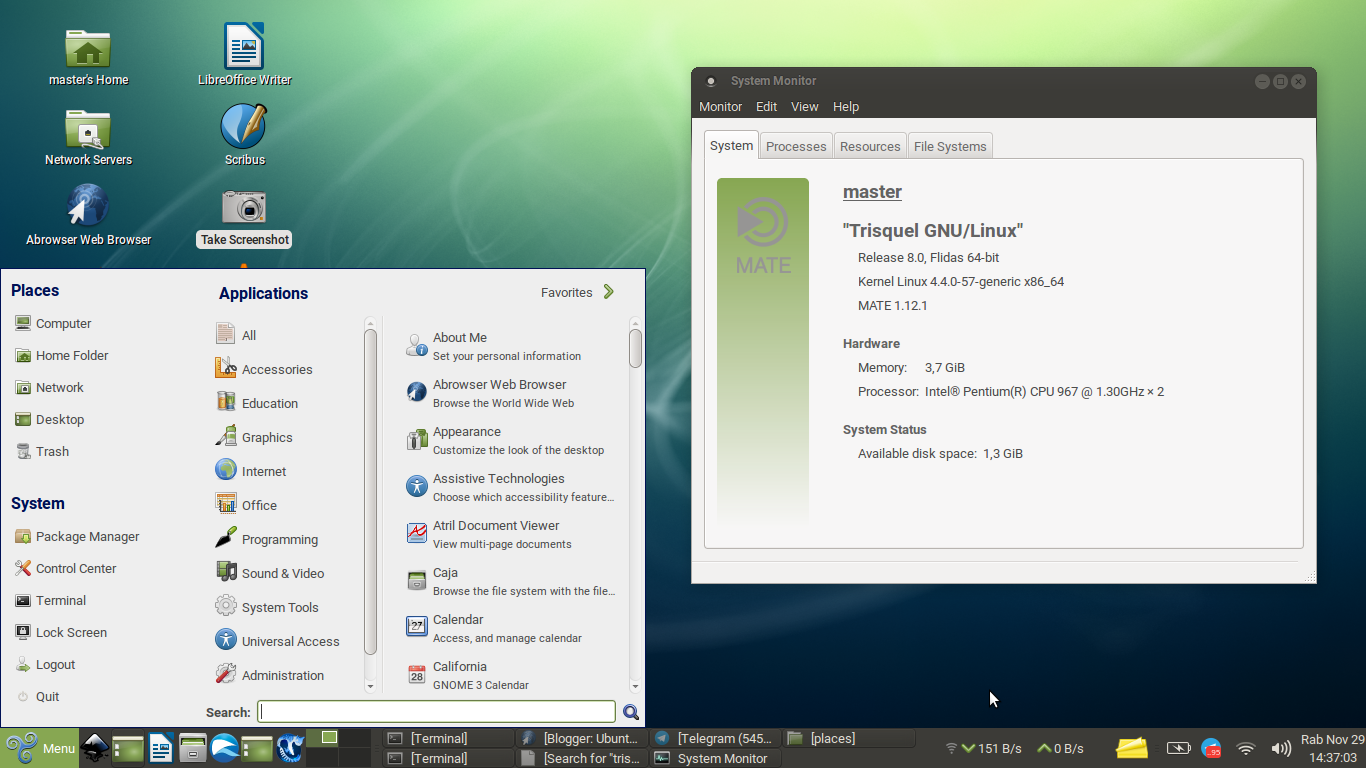Screen dimensions: 1366x768
Task: Open Home Folder under Places
Action: [x=61, y=355]
